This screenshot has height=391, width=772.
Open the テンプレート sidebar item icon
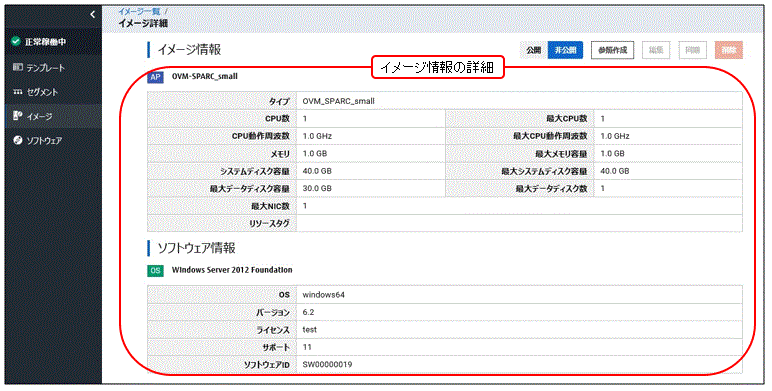pos(17,67)
